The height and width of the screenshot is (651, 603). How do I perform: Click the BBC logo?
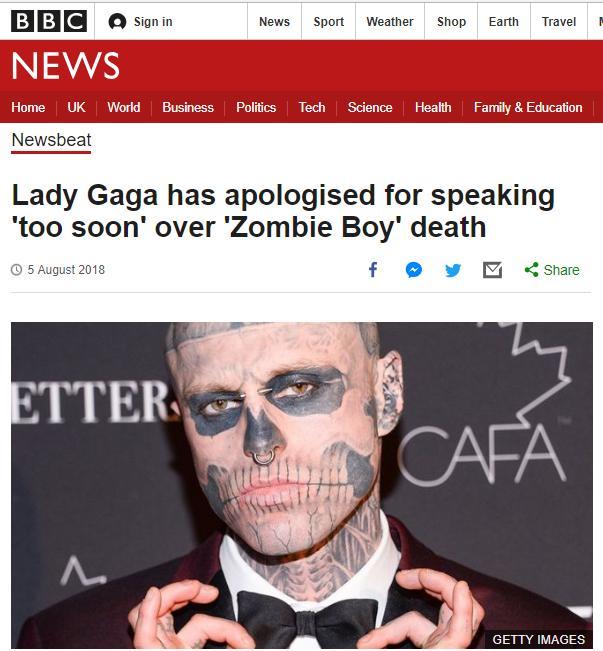pyautogui.click(x=49, y=21)
